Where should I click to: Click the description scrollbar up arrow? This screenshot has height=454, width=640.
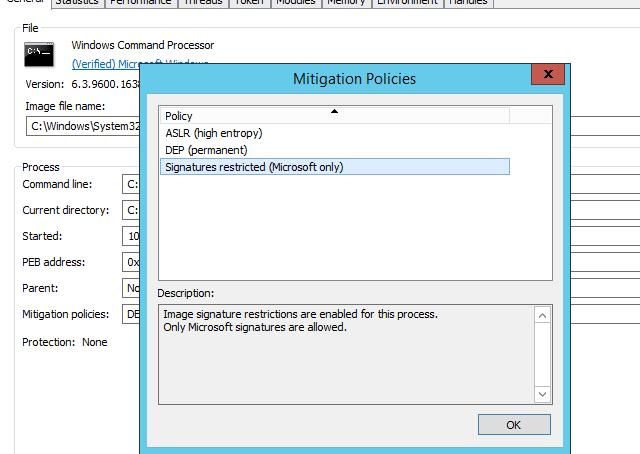[x=542, y=315]
